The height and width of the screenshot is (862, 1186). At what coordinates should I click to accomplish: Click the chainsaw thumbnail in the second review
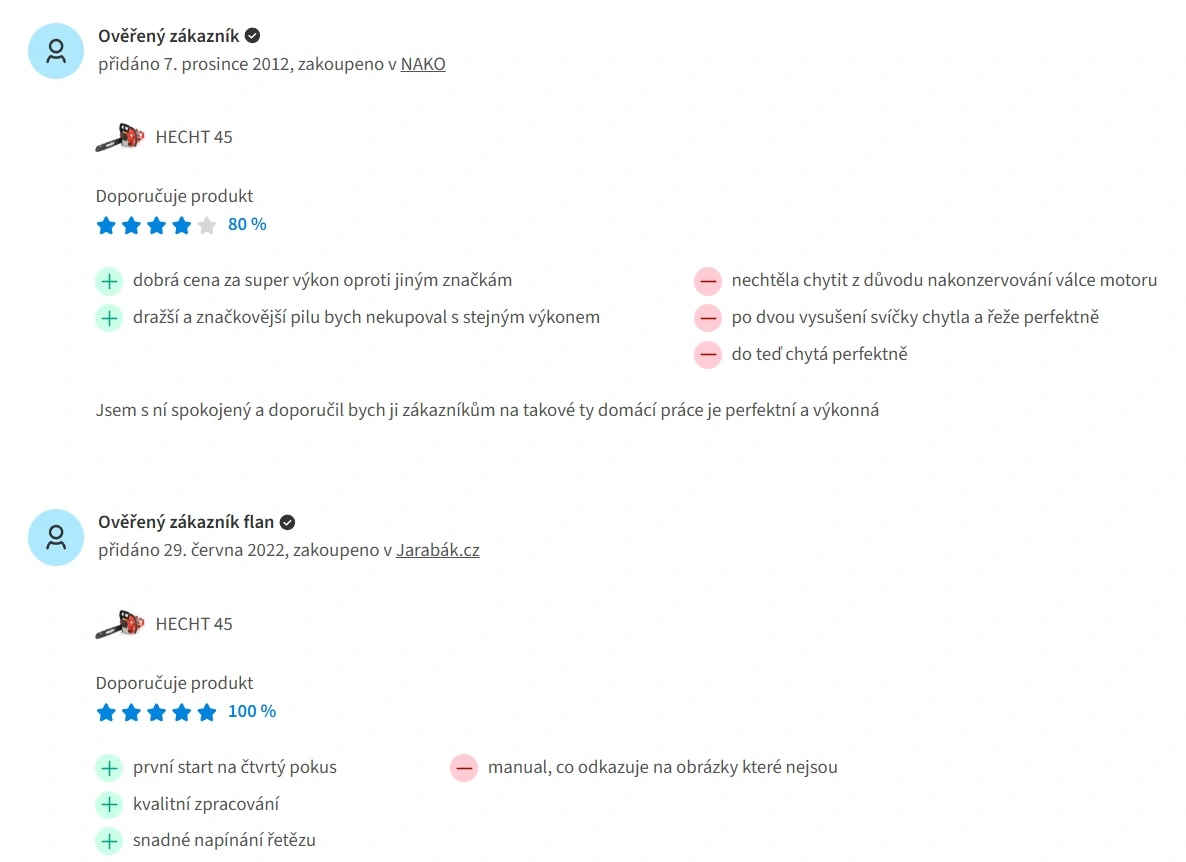pyautogui.click(x=120, y=624)
